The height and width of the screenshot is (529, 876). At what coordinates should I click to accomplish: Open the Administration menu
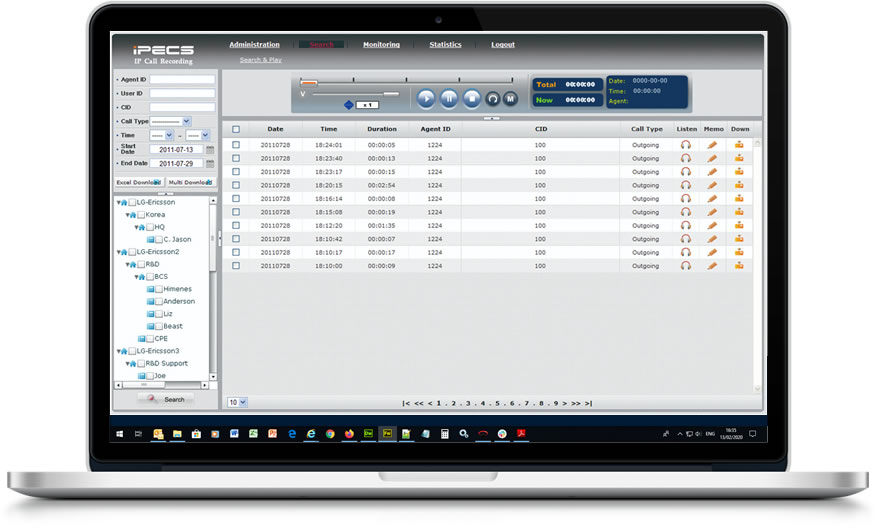click(x=254, y=44)
